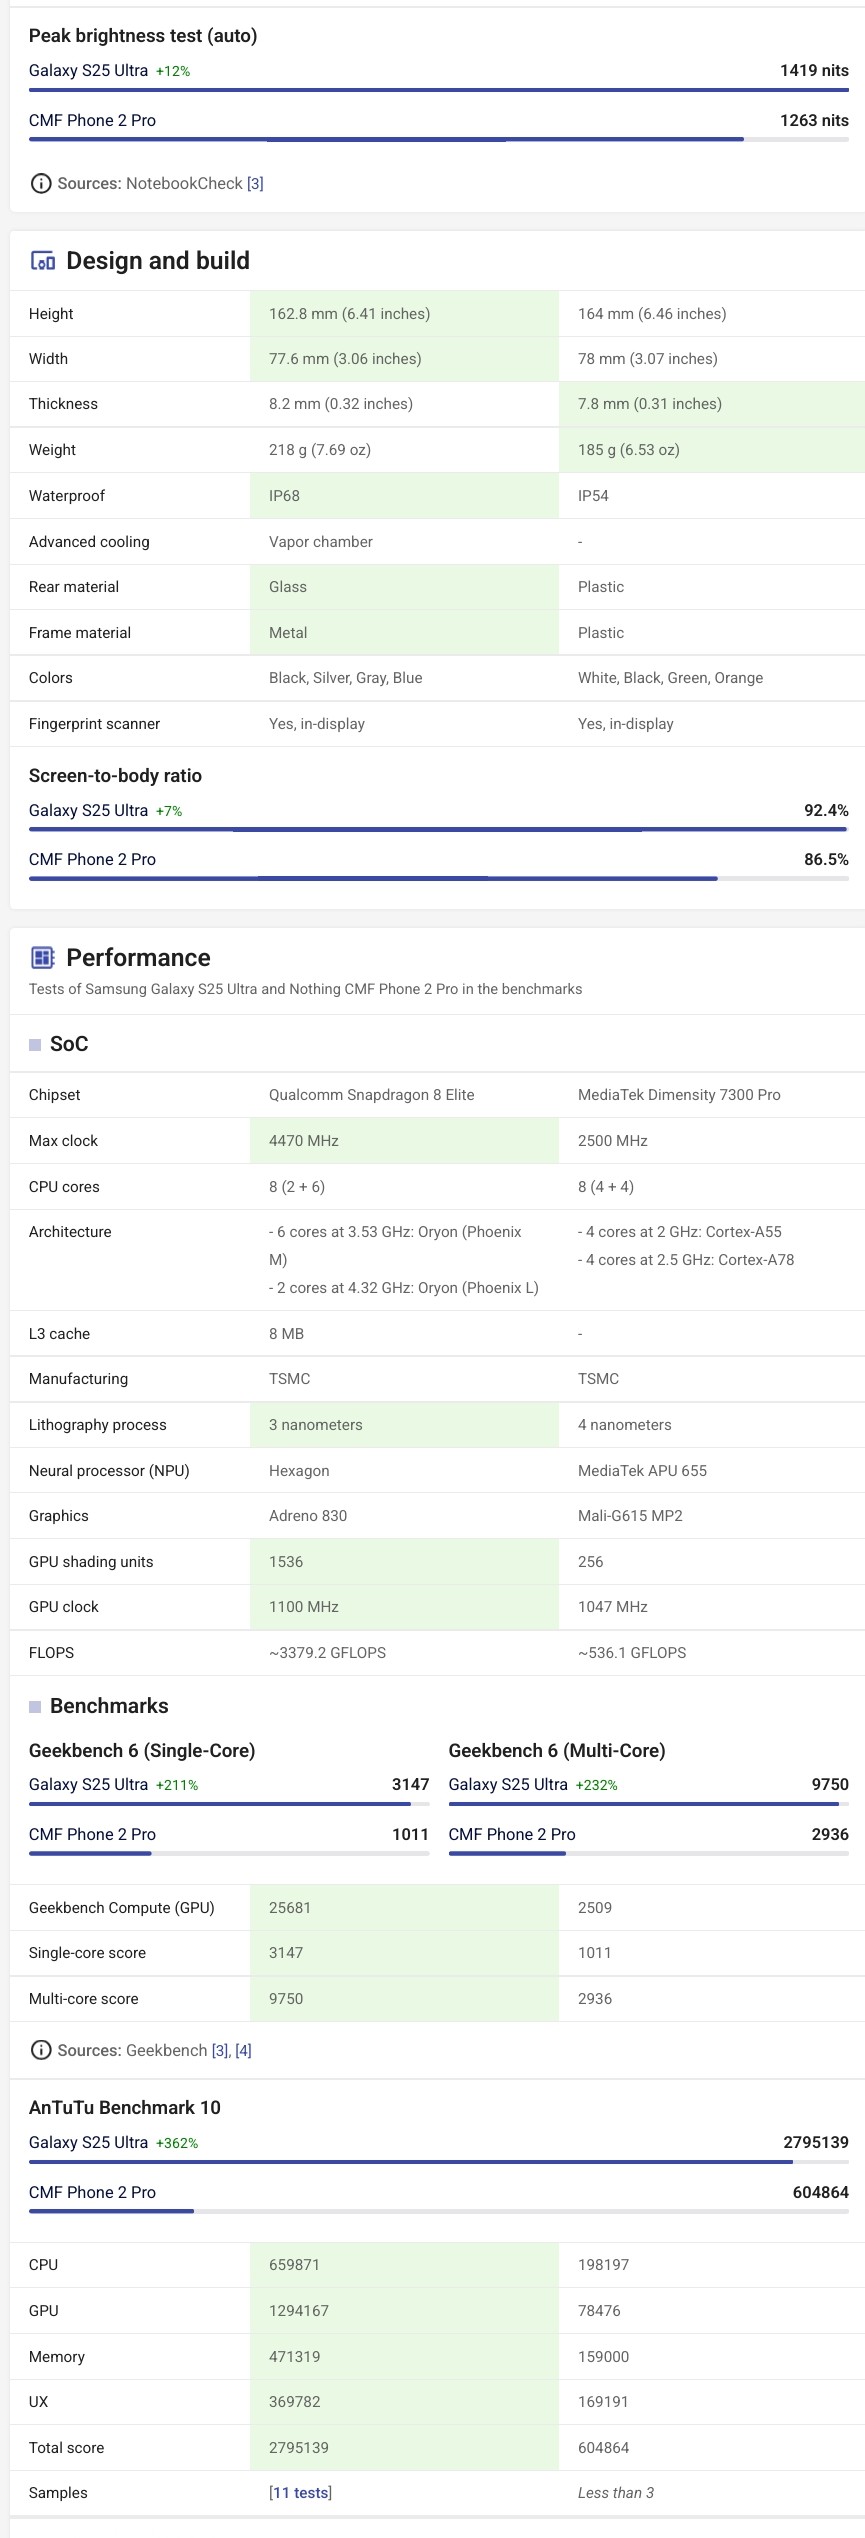Click the '218 g (7.69 oz)' weight cell

pos(404,450)
